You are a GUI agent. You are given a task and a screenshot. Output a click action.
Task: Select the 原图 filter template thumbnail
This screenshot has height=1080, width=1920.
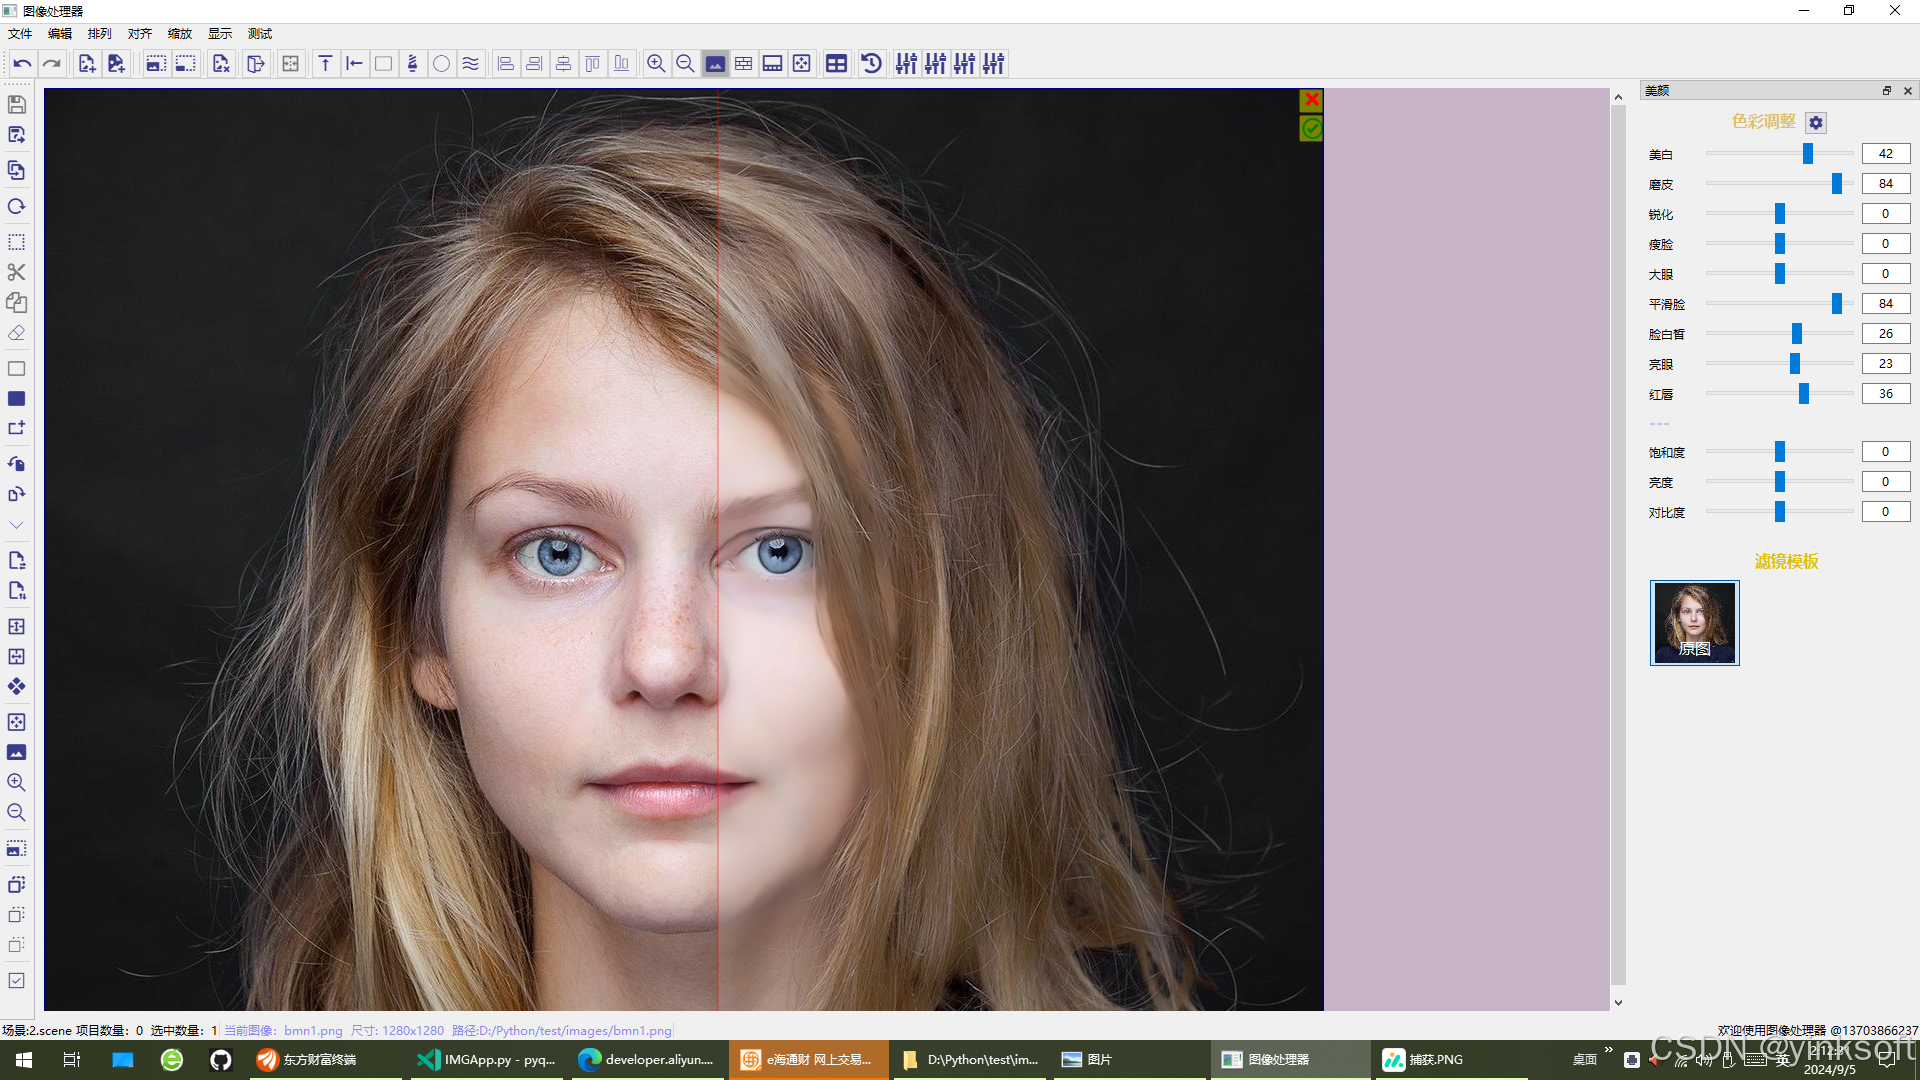1694,622
